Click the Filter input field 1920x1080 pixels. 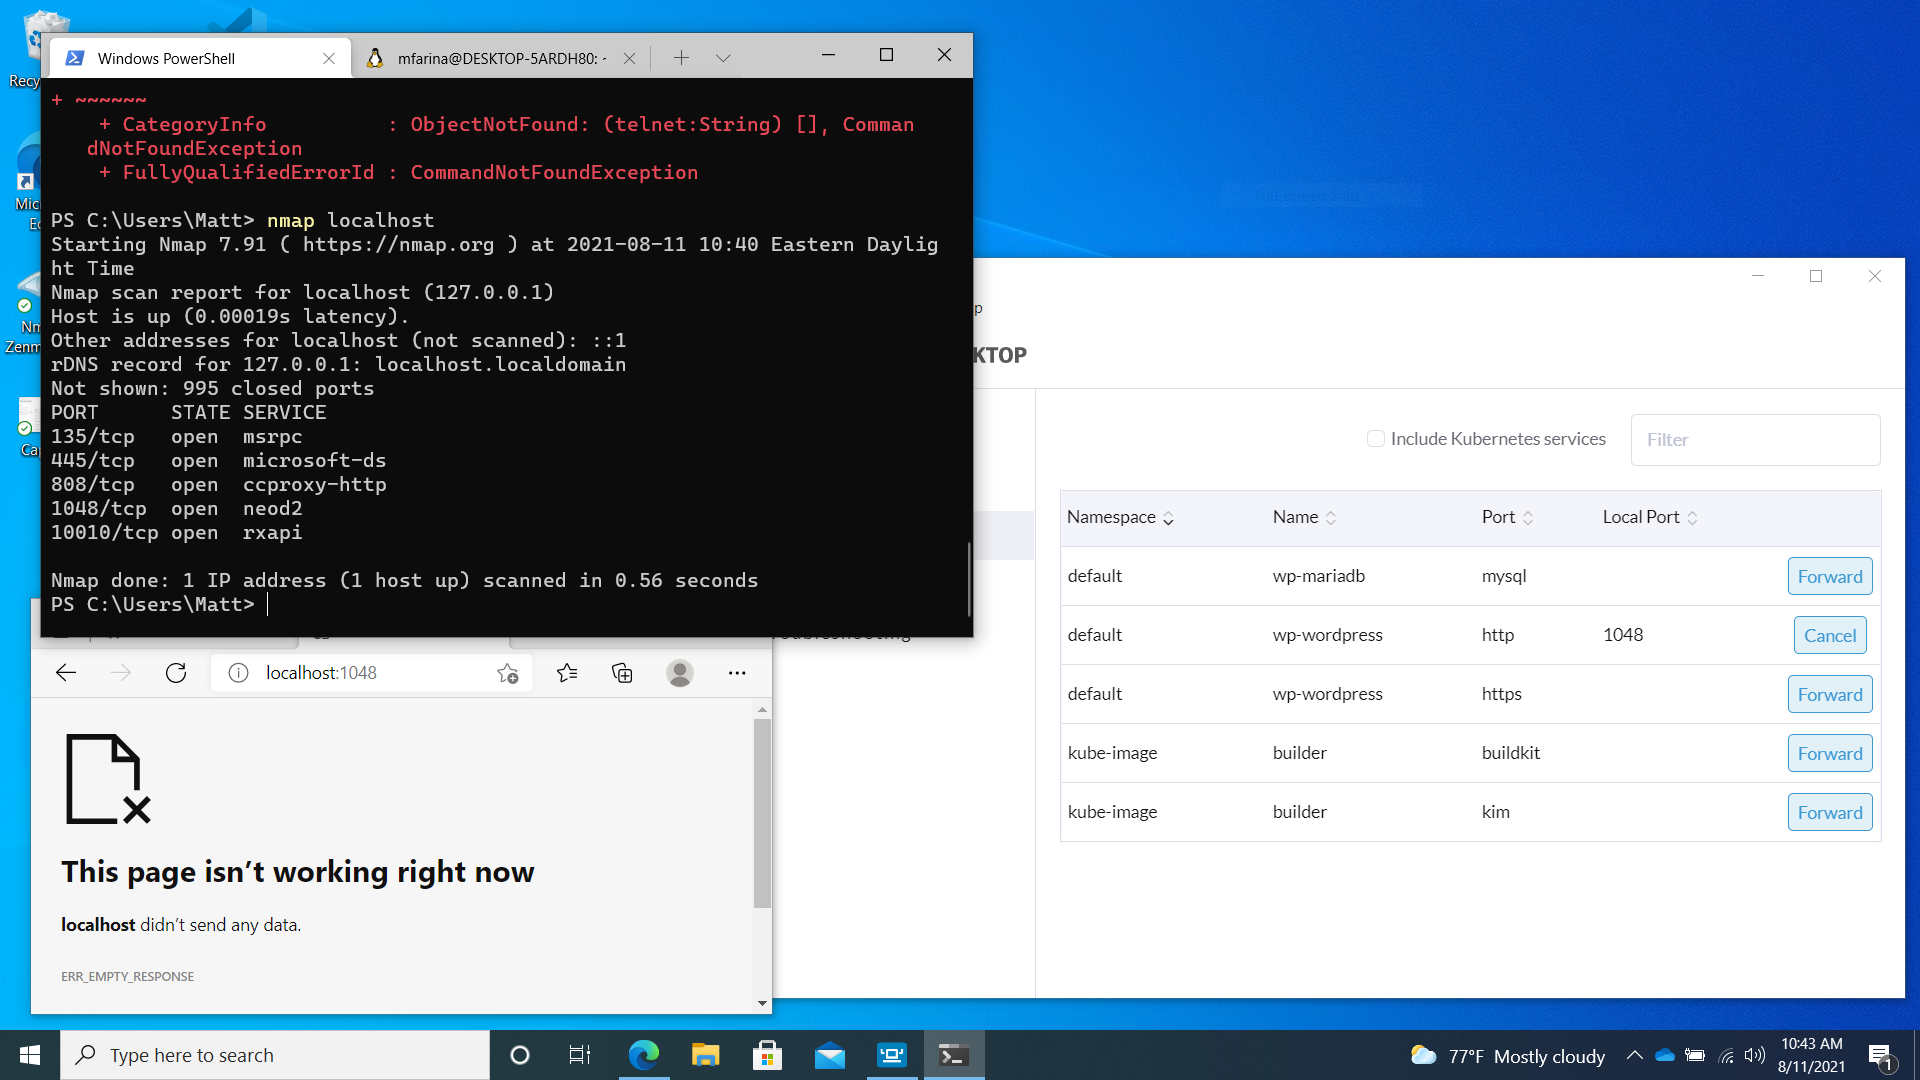[x=1755, y=440]
